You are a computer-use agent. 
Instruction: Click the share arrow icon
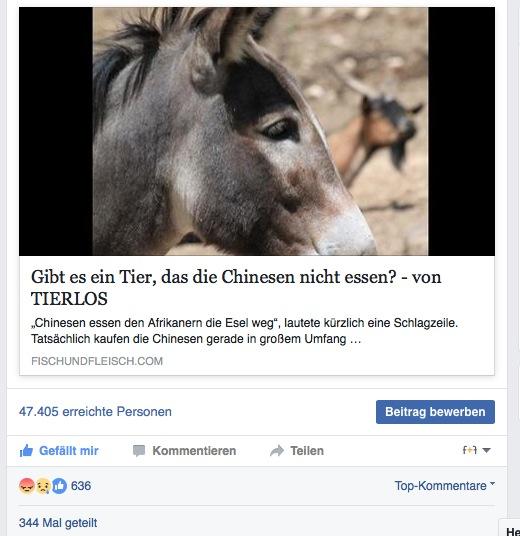tap(277, 451)
